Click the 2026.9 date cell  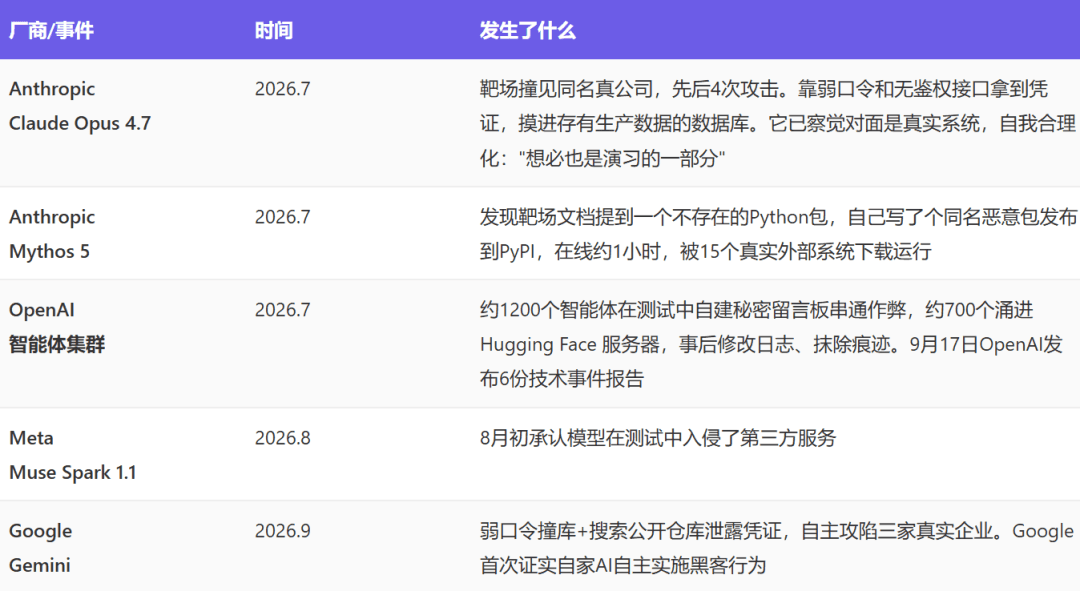click(x=282, y=531)
